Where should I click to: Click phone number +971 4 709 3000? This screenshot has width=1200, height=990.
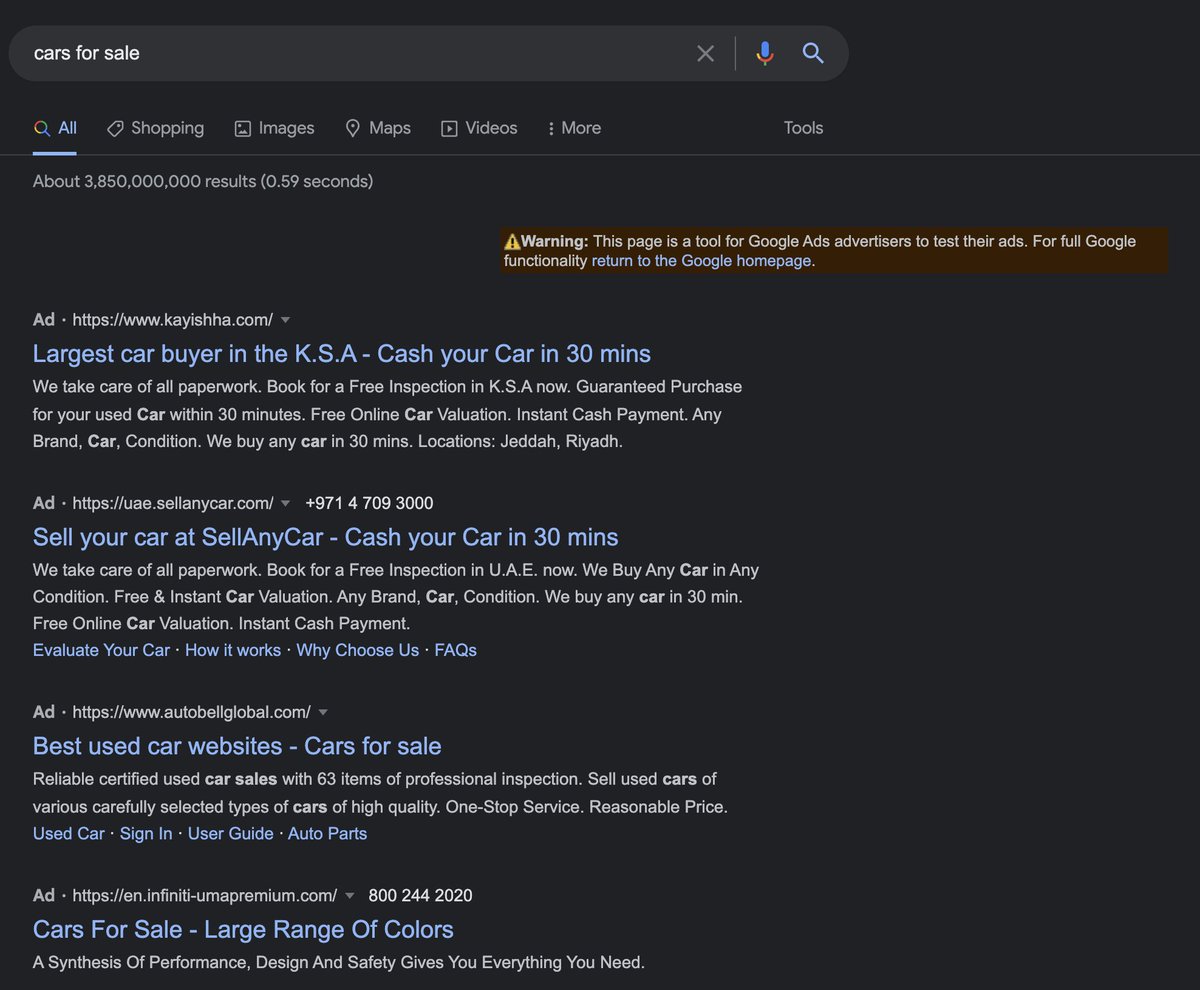point(369,503)
